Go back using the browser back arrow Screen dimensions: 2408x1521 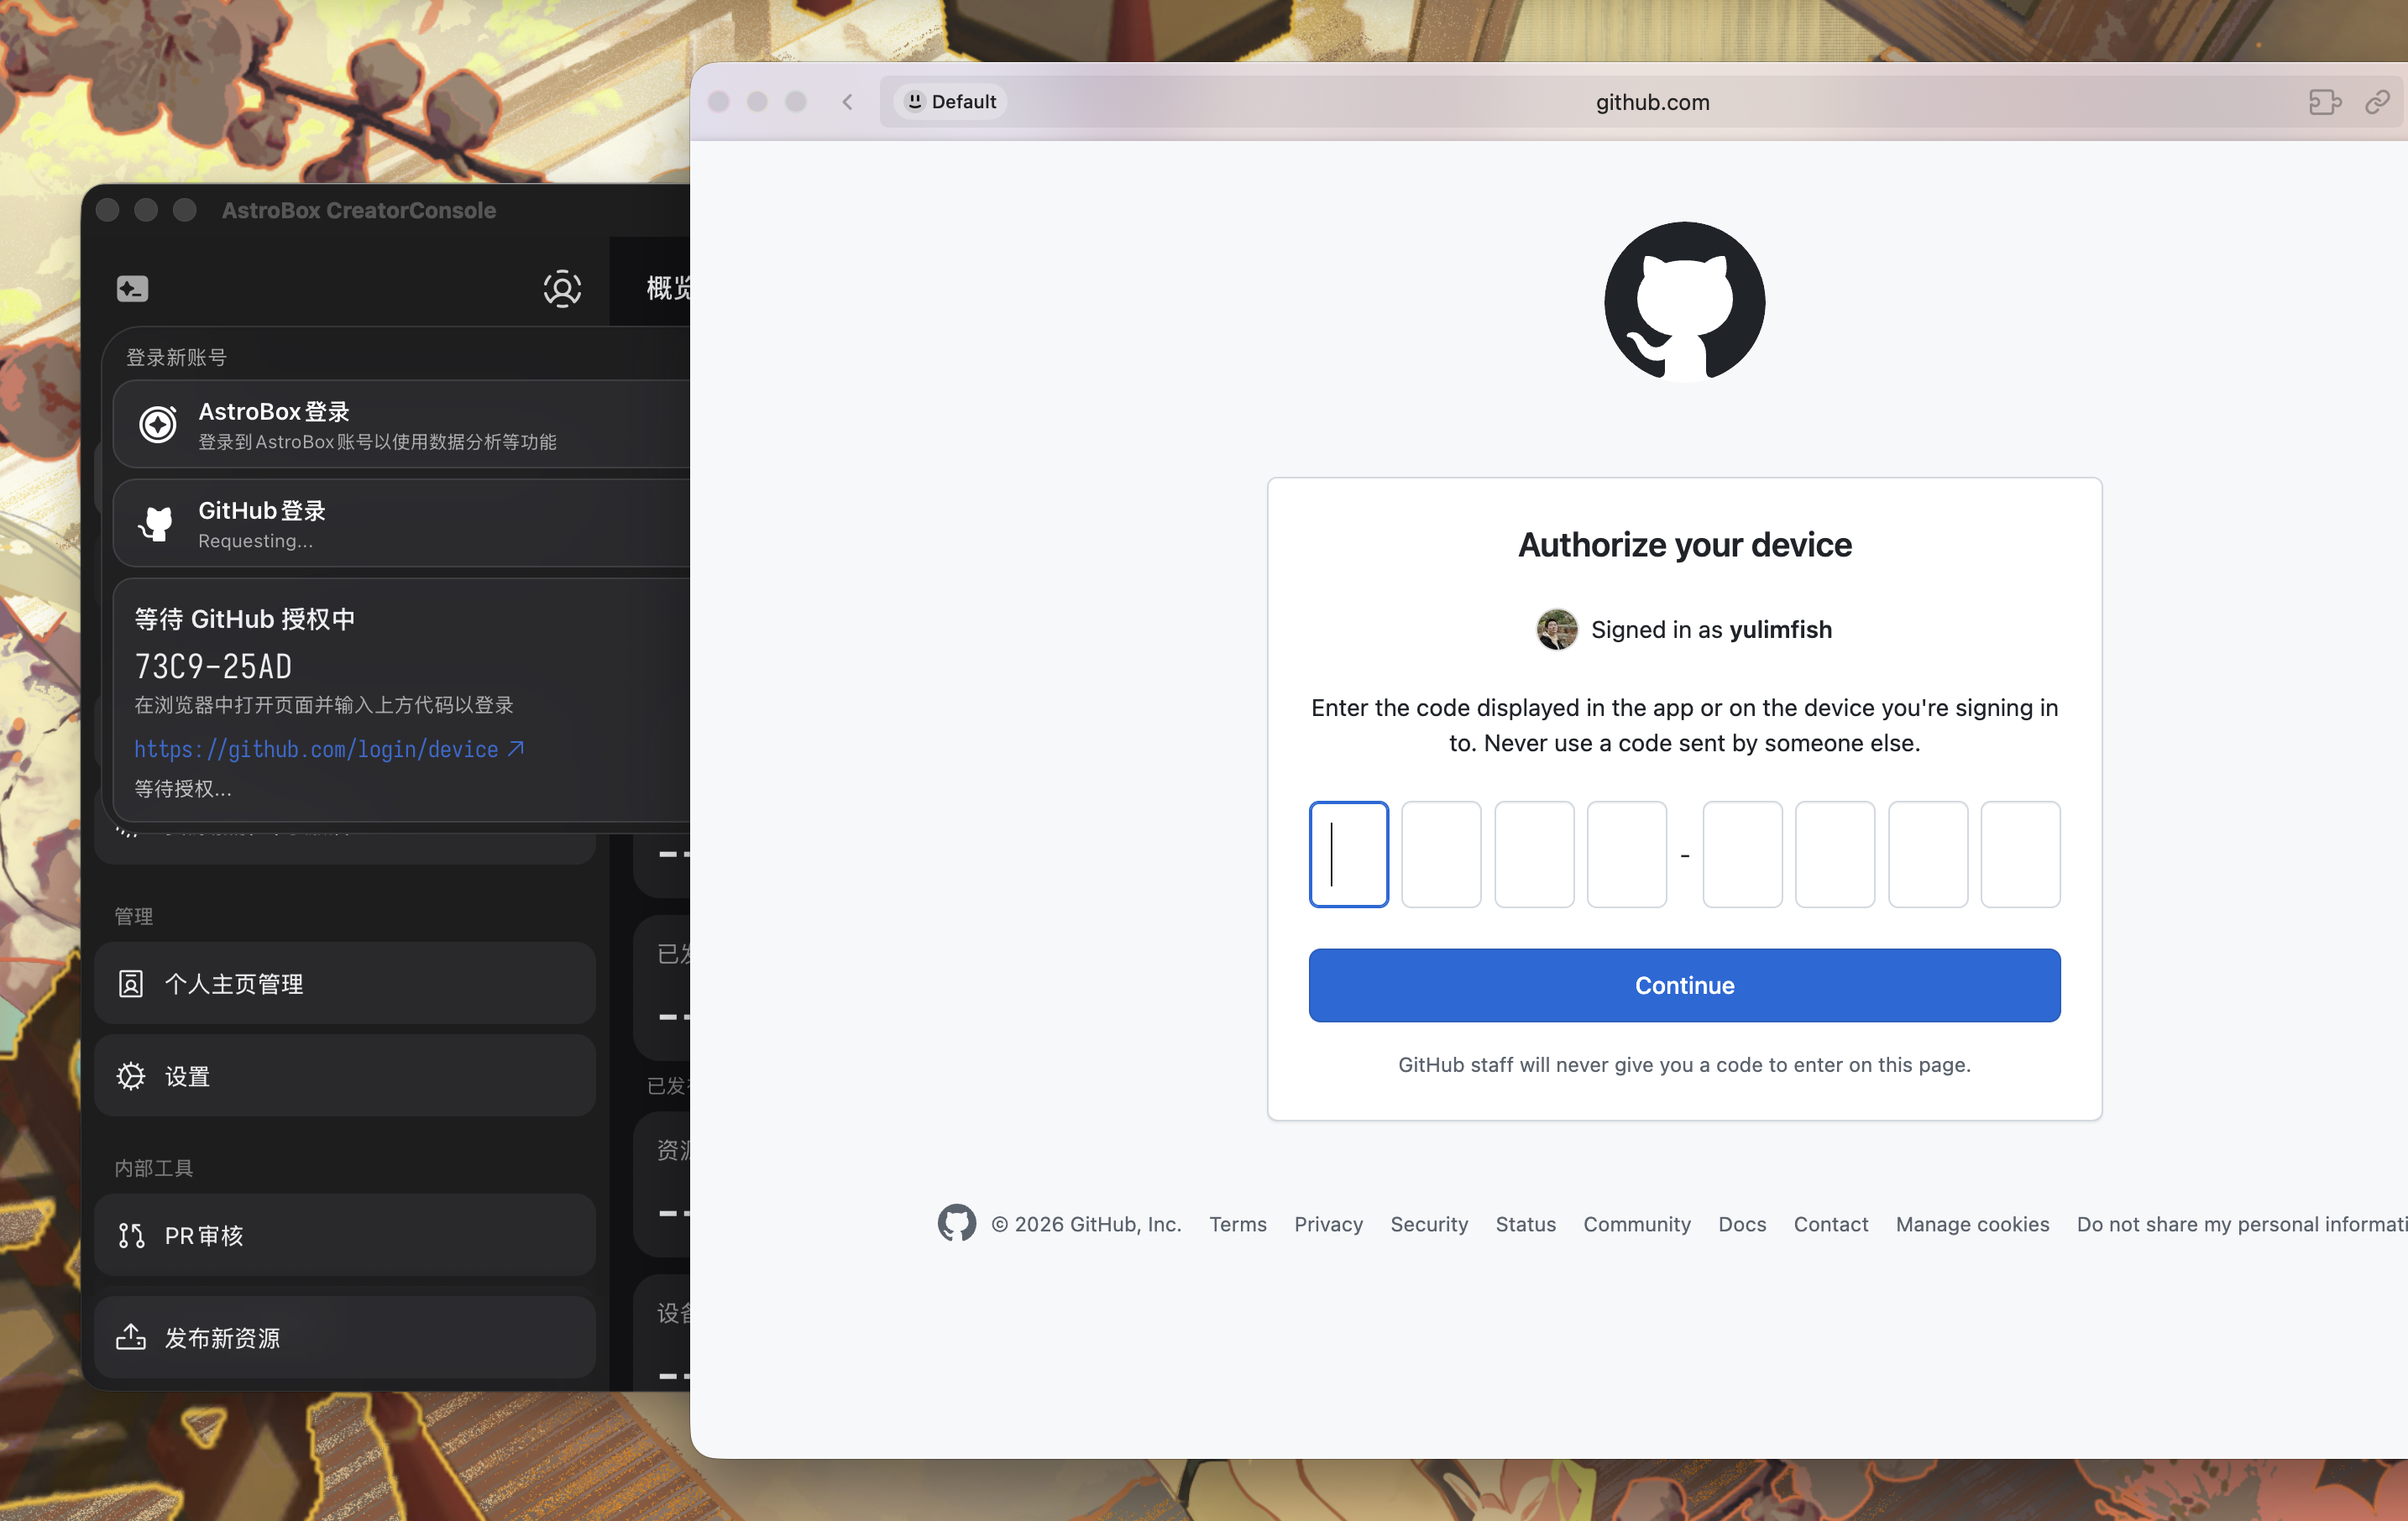coord(848,102)
